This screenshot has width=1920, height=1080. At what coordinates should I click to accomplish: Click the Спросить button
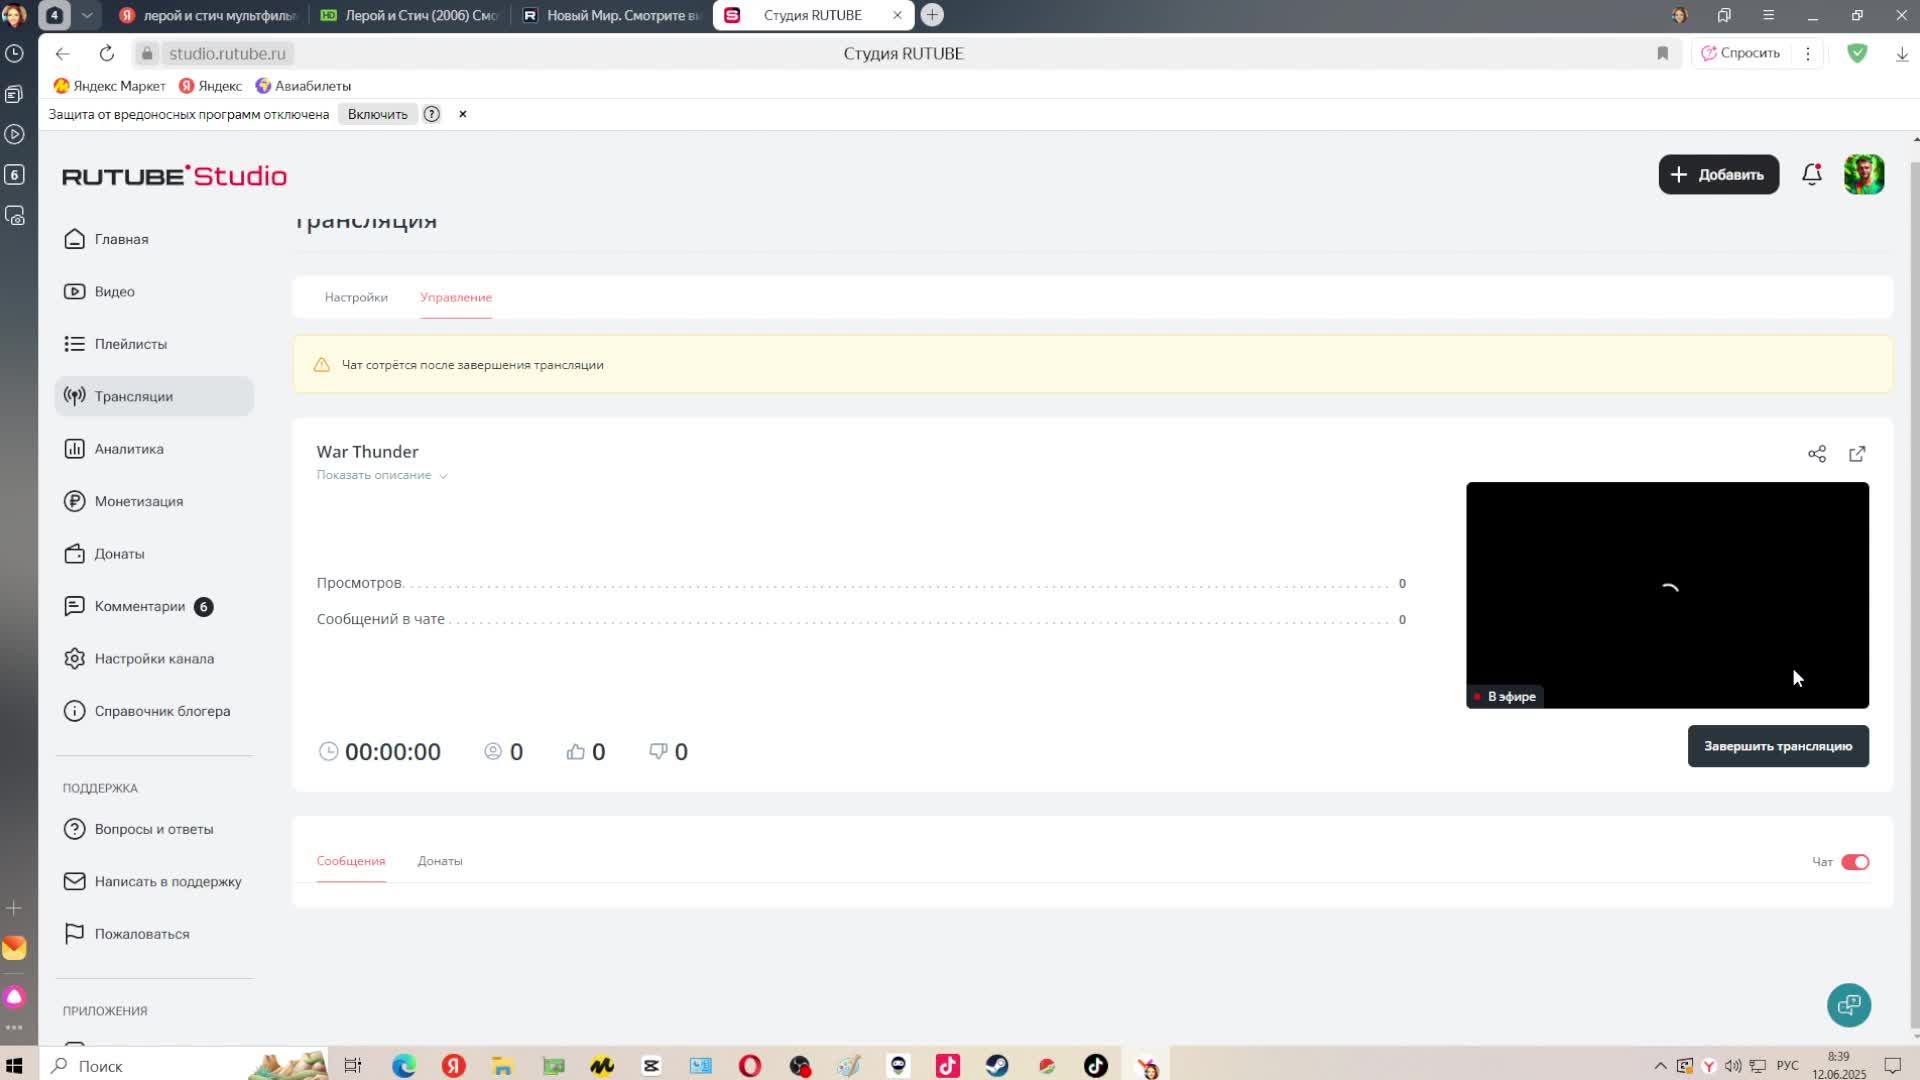[1741, 53]
